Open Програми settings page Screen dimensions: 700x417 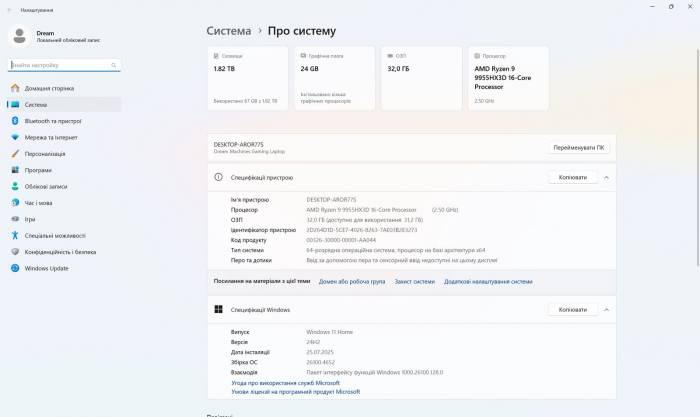point(64,170)
